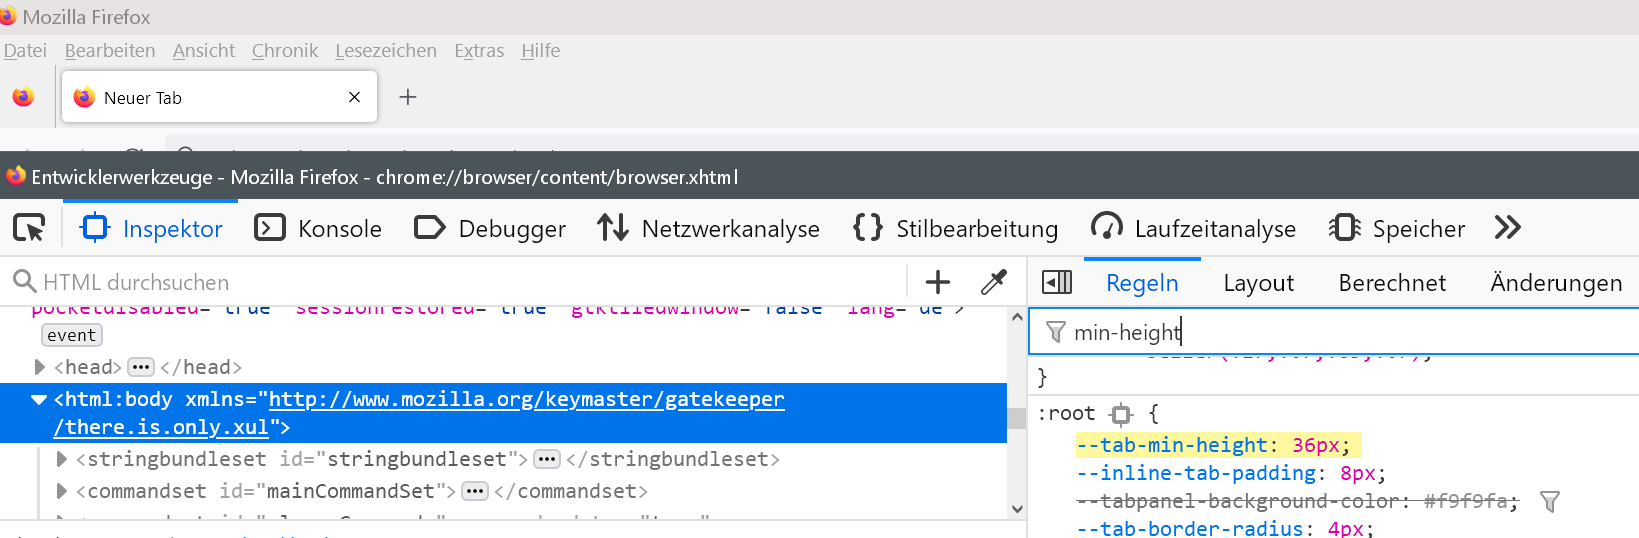Click the :root selector highlighter icon
The height and width of the screenshot is (538, 1639).
(1121, 414)
